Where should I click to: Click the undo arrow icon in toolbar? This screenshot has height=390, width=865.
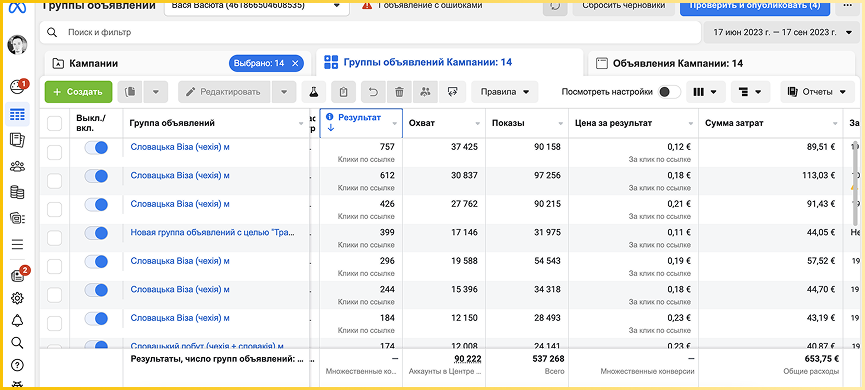[373, 92]
